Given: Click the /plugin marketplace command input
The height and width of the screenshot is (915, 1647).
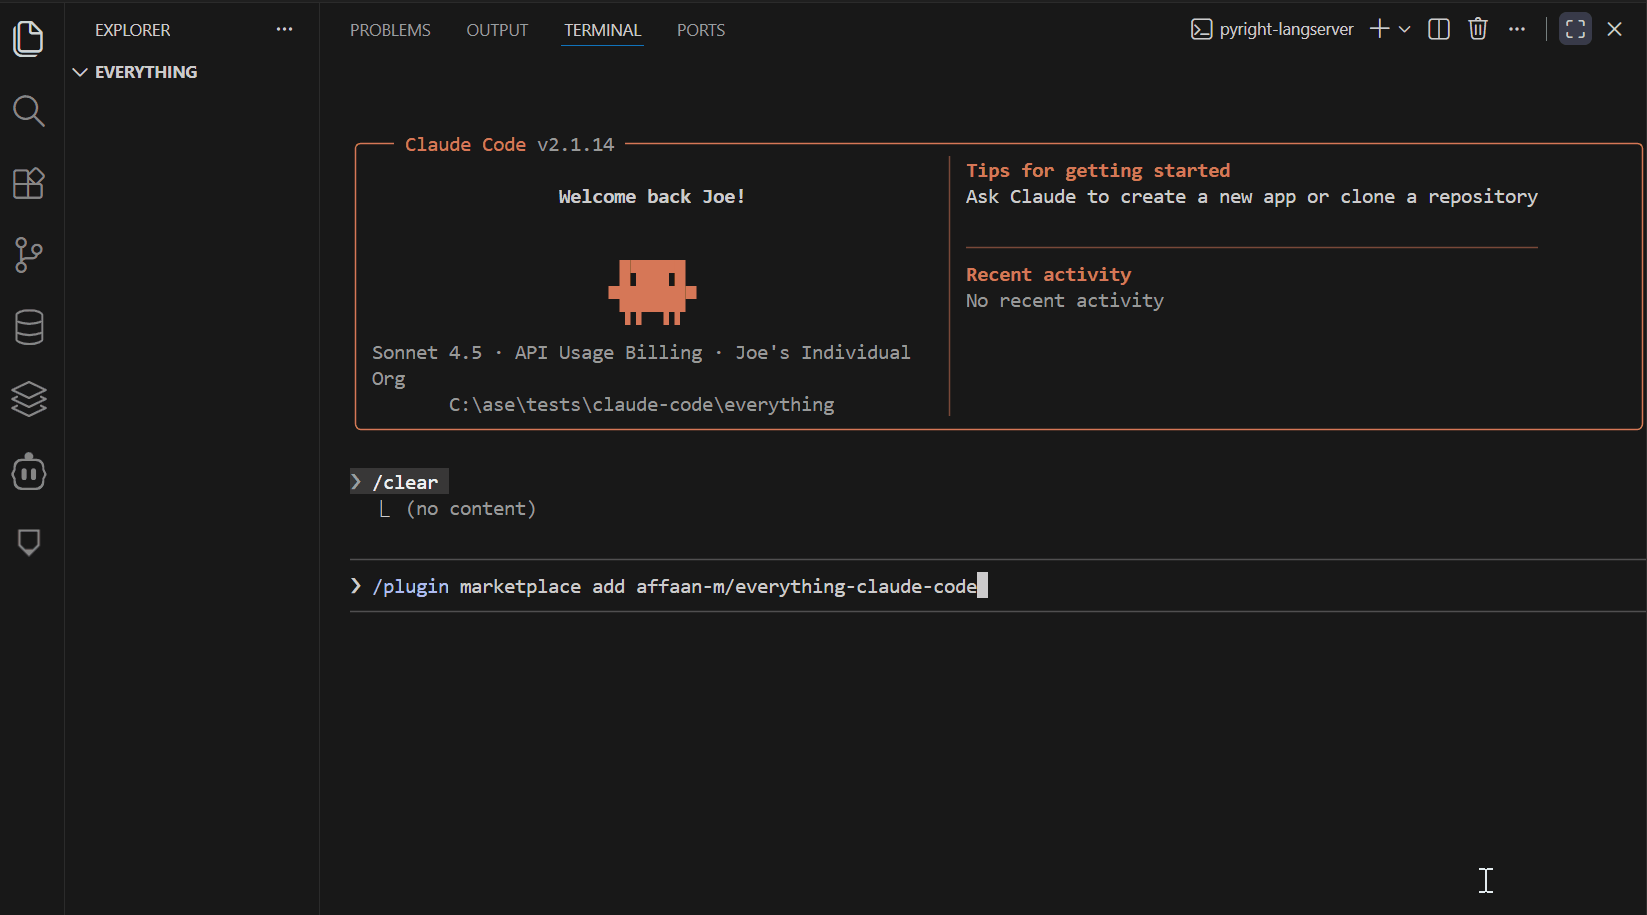Looking at the screenshot, I should [998, 586].
